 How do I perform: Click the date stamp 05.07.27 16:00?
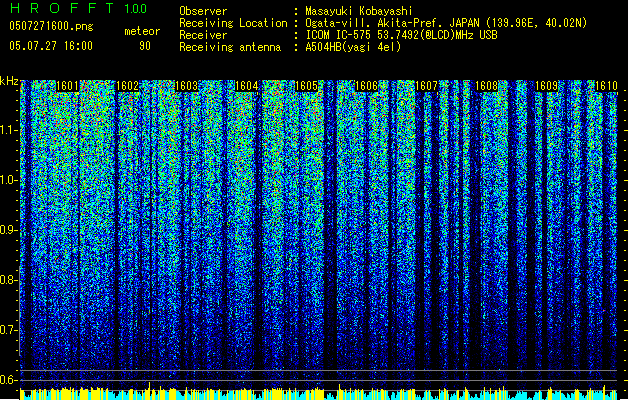[51, 46]
